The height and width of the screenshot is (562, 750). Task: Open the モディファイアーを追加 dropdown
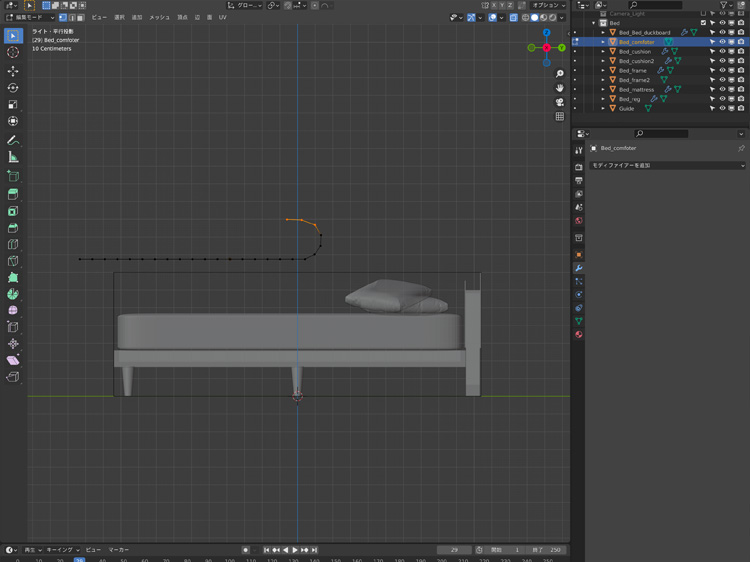coord(667,165)
